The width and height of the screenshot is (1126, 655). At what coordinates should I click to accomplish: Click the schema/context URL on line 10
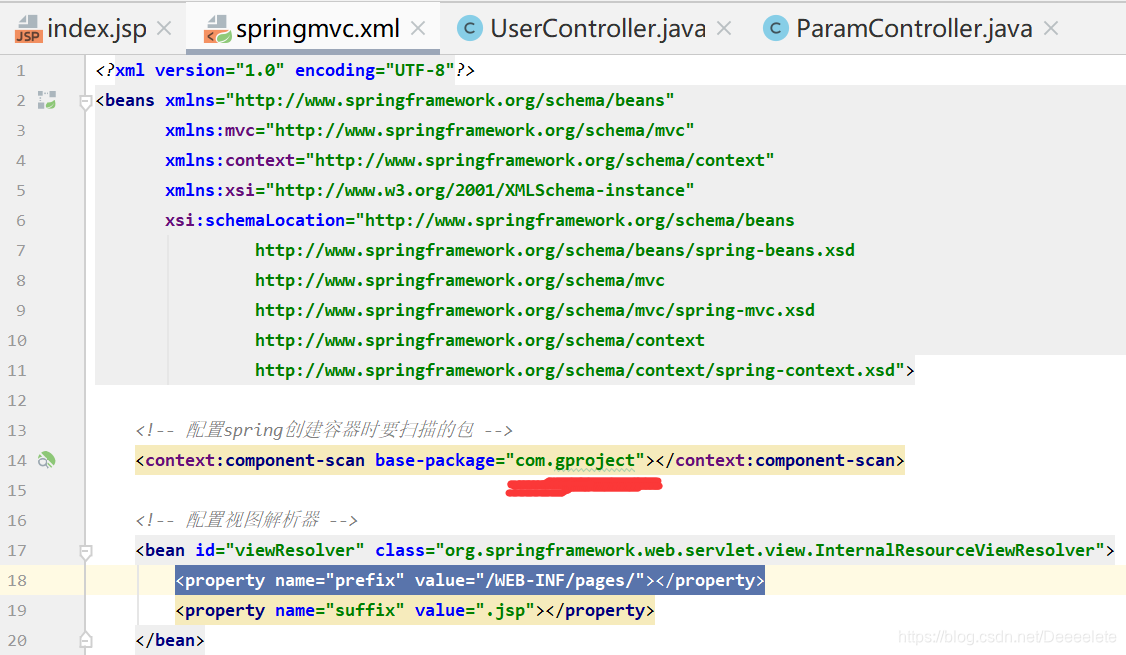(480, 340)
